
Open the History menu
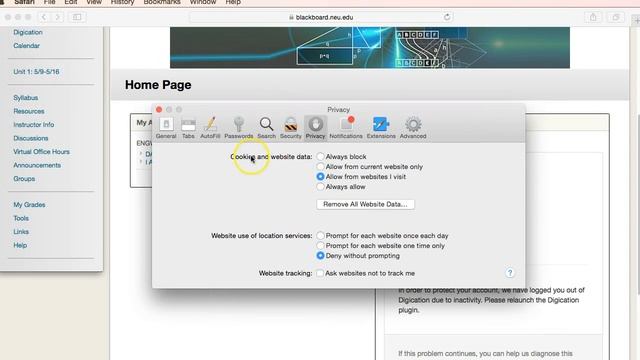[122, 2]
